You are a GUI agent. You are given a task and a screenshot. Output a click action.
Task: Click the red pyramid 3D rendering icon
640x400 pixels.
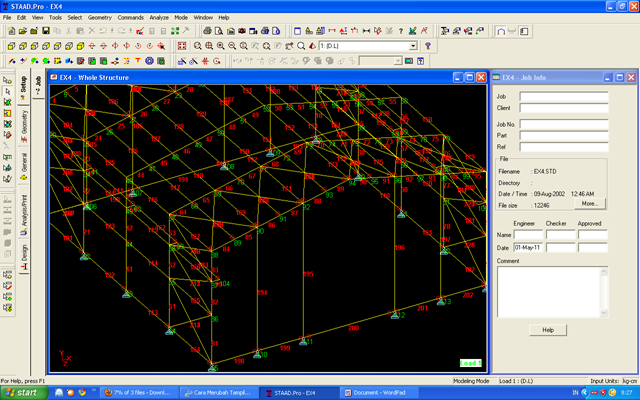coord(312,46)
